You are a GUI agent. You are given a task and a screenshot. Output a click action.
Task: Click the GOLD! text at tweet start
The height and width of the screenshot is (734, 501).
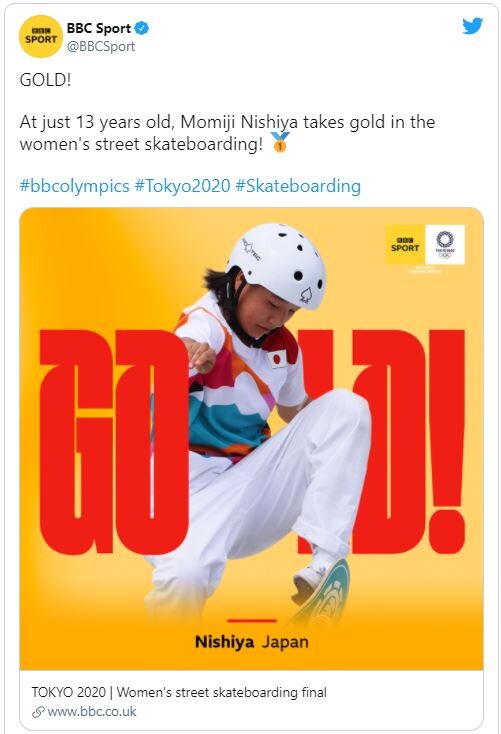click(45, 80)
